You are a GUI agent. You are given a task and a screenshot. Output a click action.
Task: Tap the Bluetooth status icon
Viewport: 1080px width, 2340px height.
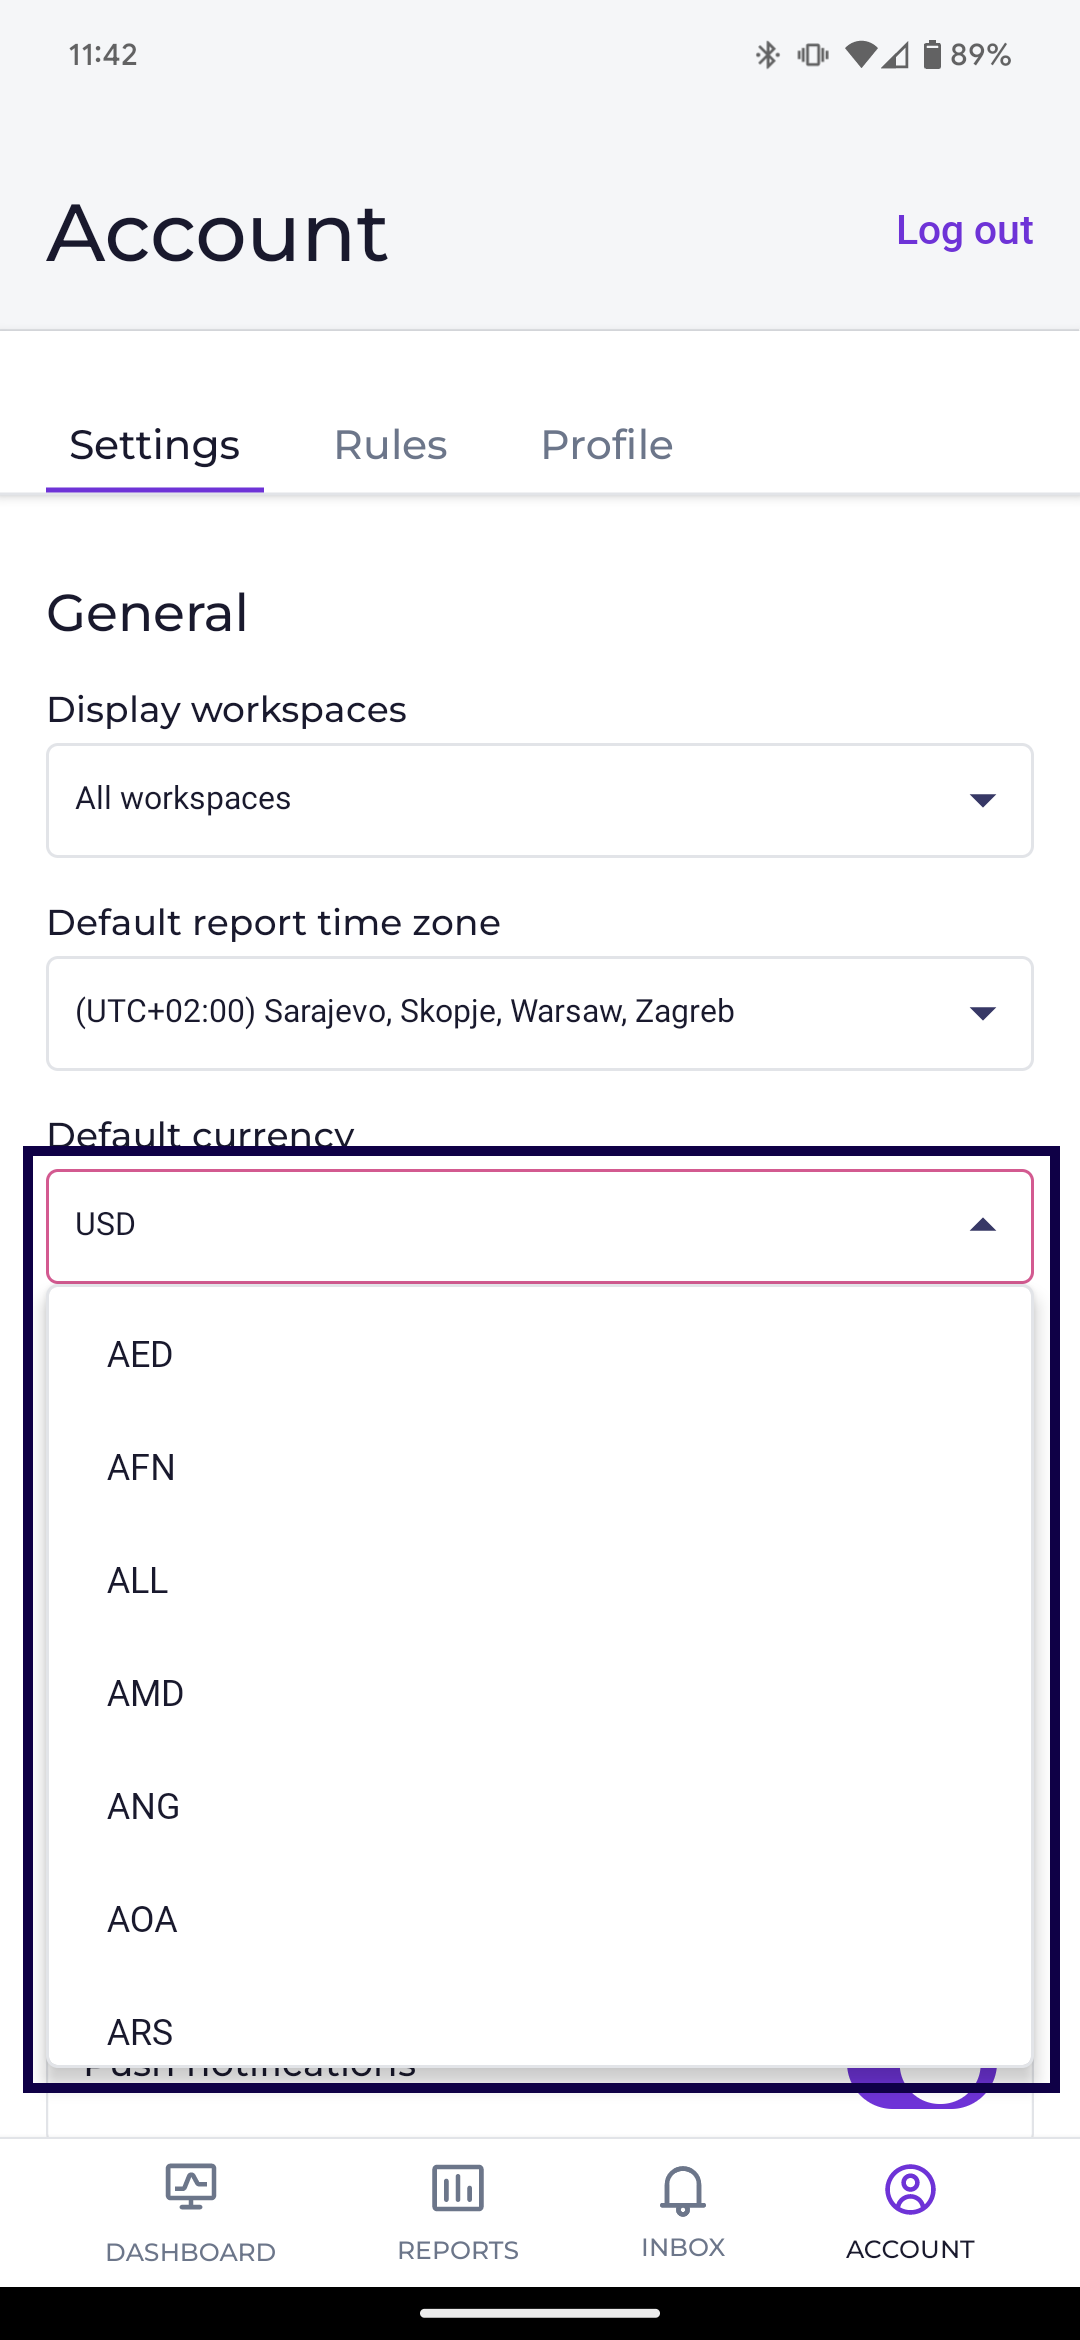[x=767, y=55]
